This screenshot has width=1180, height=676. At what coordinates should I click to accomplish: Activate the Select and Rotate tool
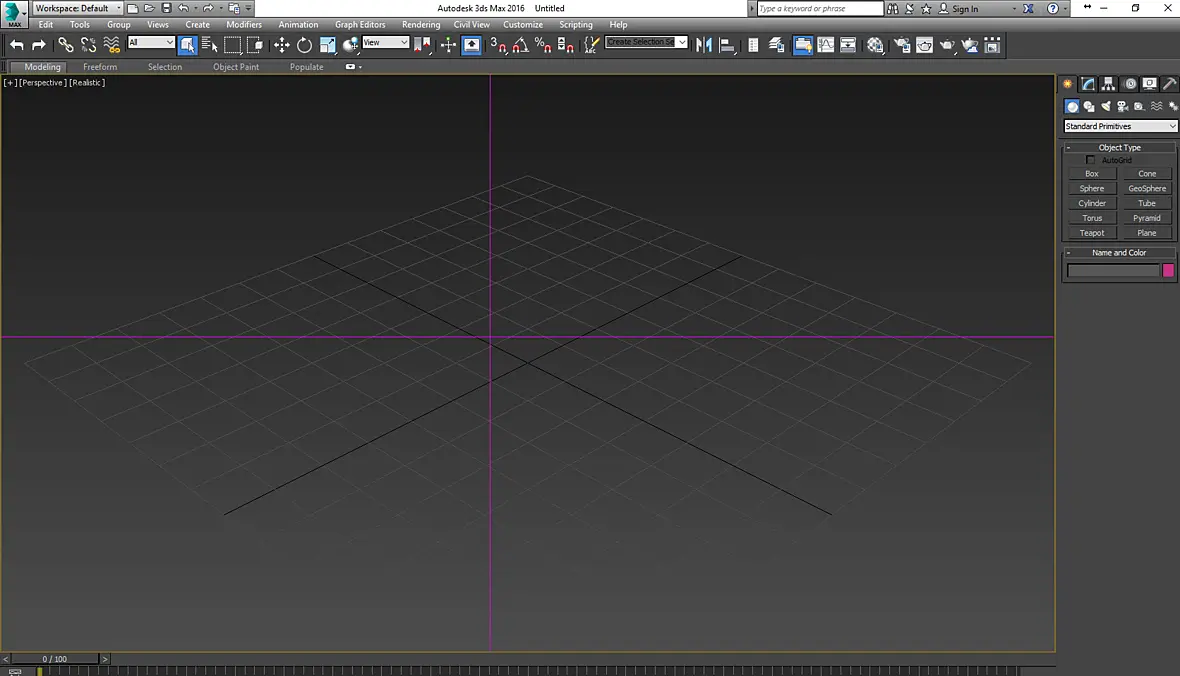pos(304,45)
